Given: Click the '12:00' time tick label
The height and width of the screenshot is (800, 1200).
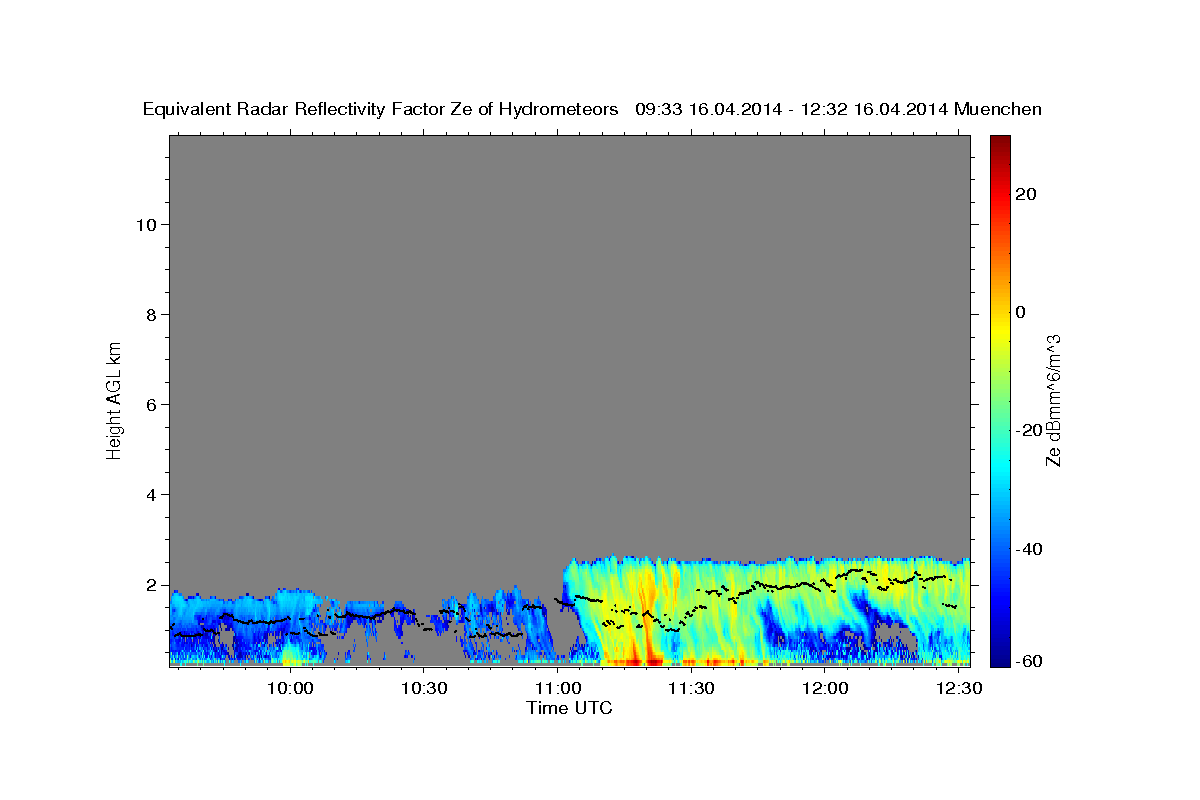Looking at the screenshot, I should (x=824, y=688).
